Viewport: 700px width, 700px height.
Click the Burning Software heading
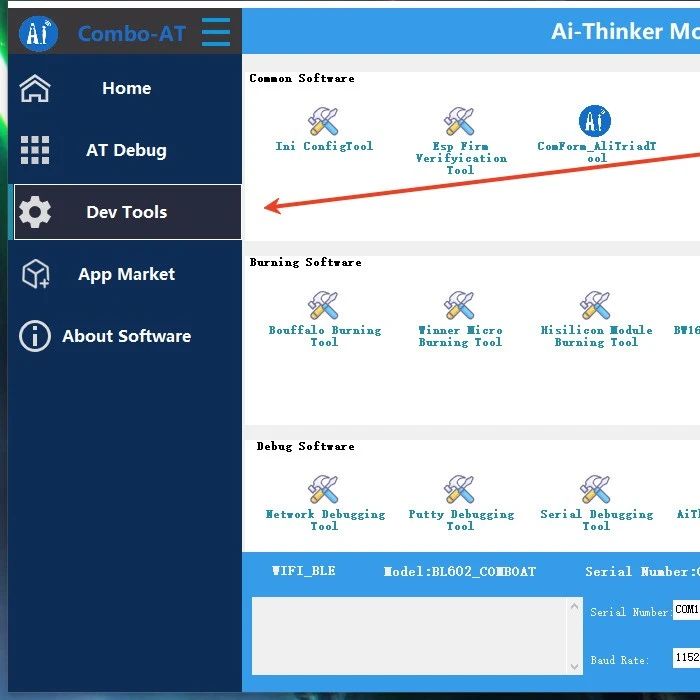coord(305,262)
